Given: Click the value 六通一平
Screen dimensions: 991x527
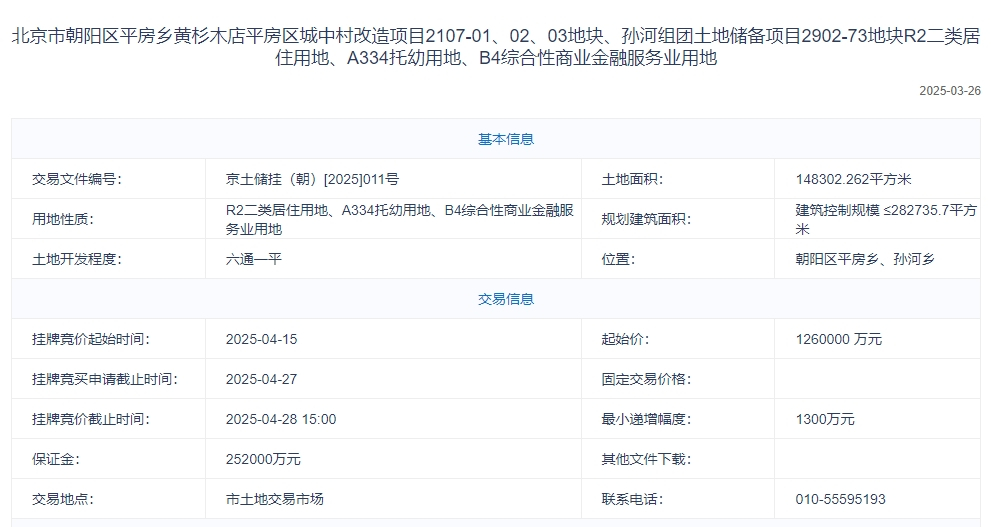Looking at the screenshot, I should (253, 259).
